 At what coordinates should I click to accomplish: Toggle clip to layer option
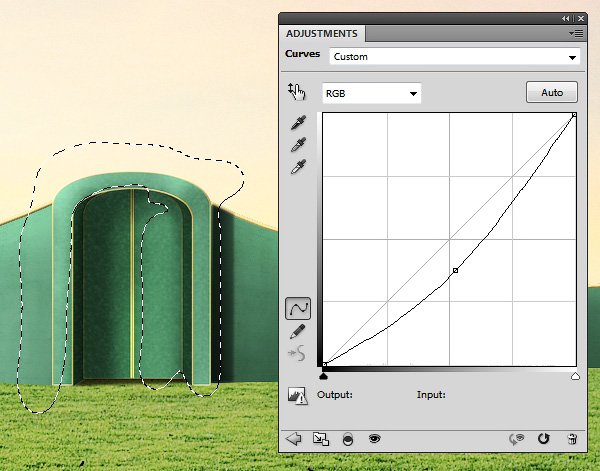pos(348,438)
